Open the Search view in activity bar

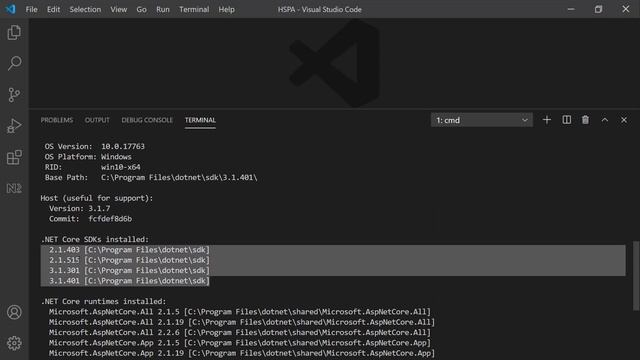14,63
